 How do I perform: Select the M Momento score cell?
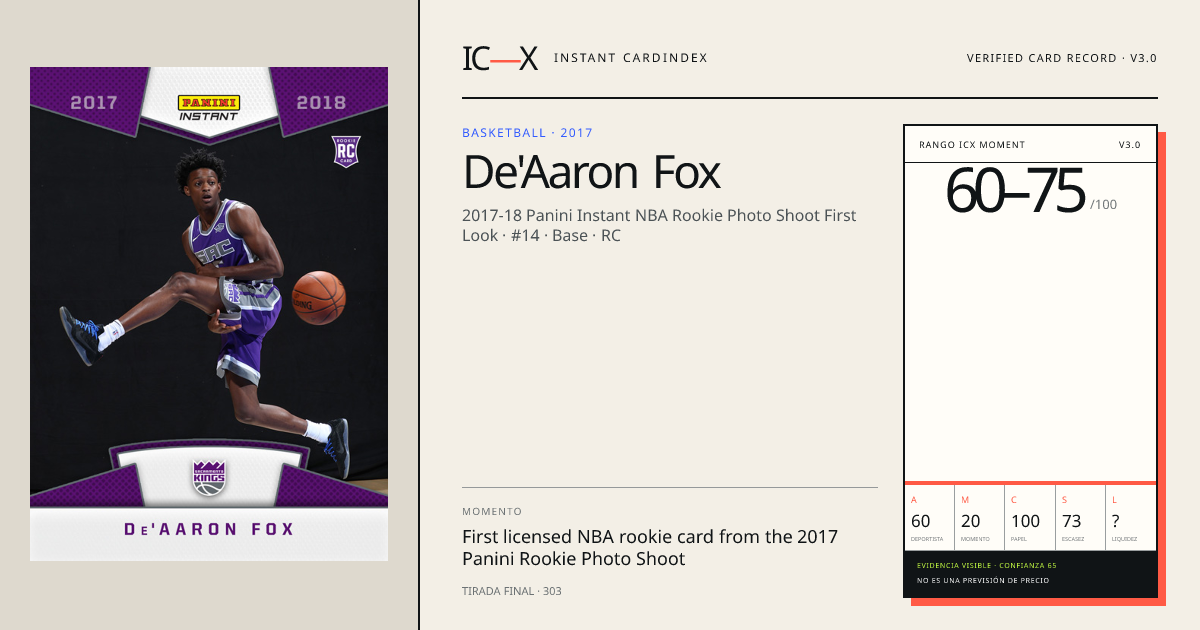click(980, 518)
